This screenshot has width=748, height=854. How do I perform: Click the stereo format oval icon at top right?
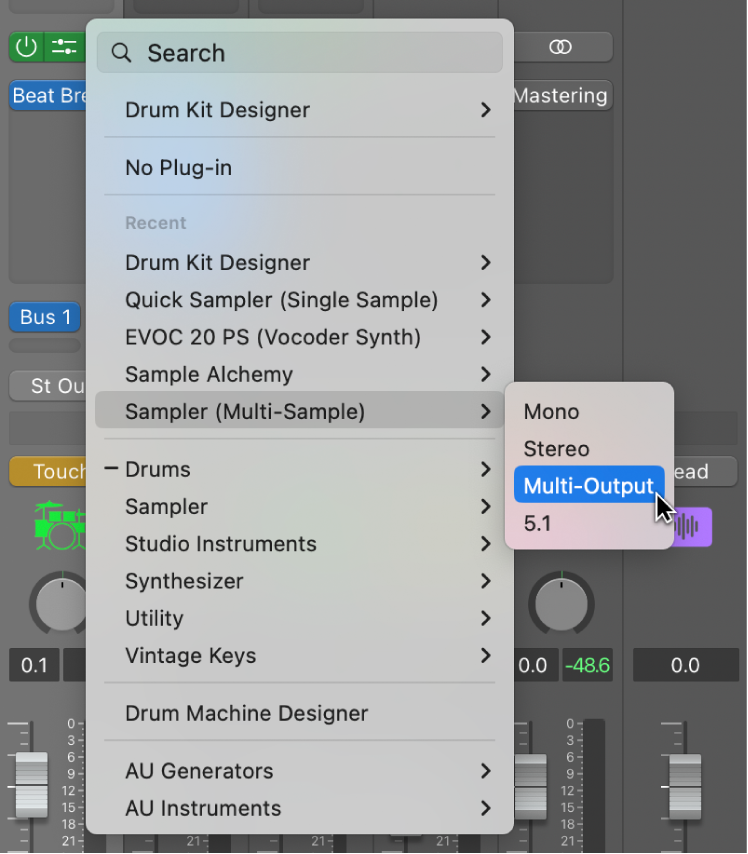pos(561,47)
